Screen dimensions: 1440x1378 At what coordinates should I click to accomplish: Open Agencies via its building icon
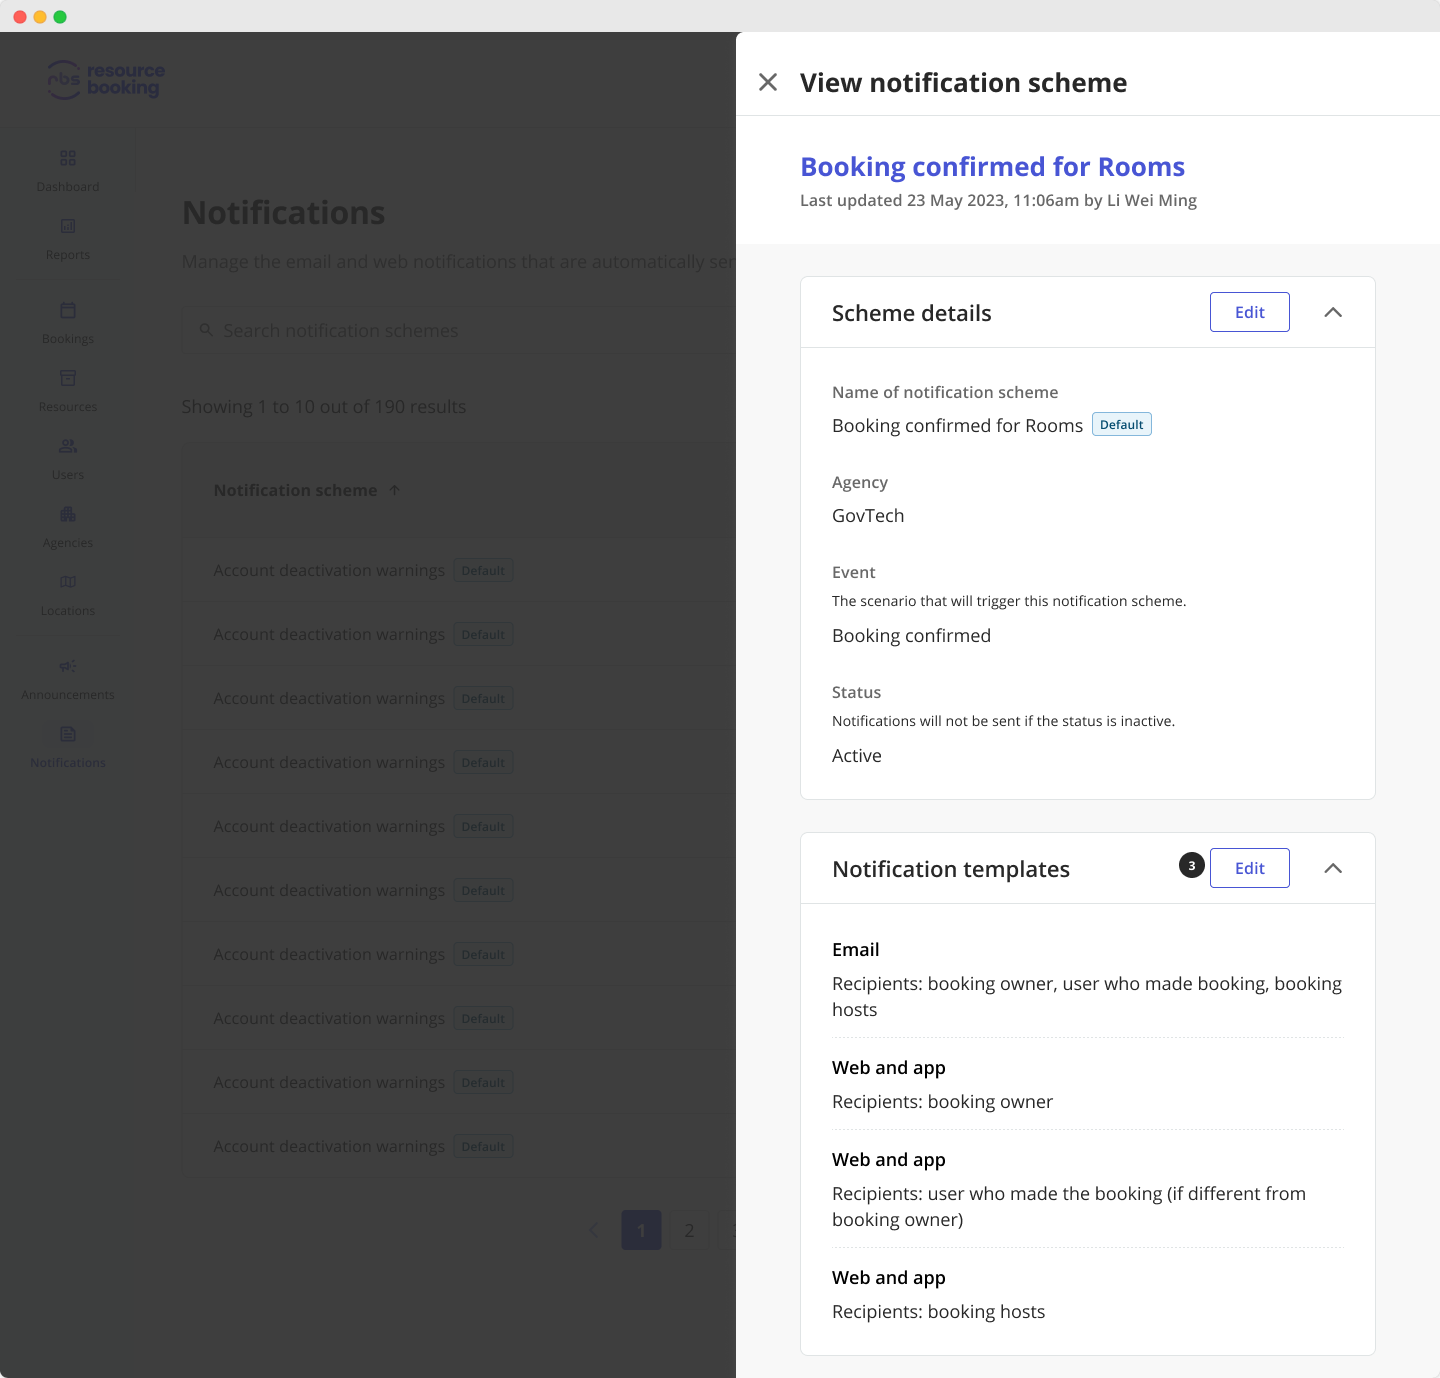tap(67, 513)
